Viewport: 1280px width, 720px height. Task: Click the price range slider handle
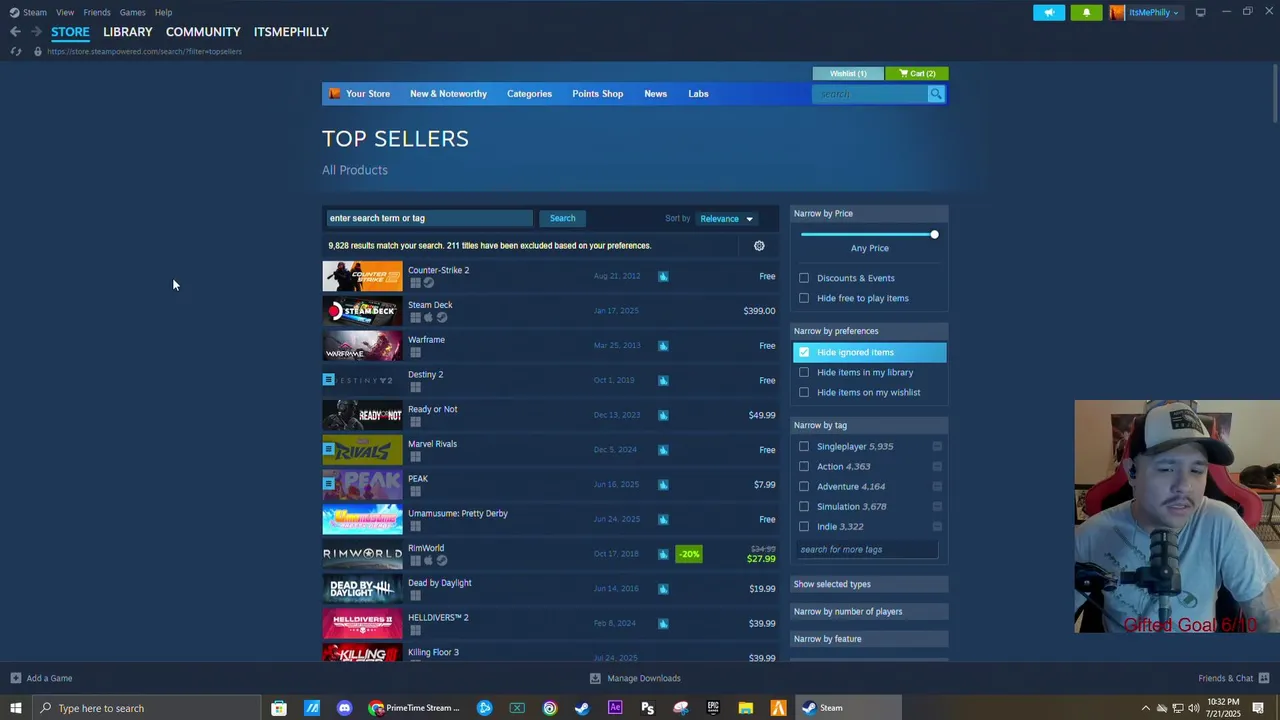(x=934, y=234)
